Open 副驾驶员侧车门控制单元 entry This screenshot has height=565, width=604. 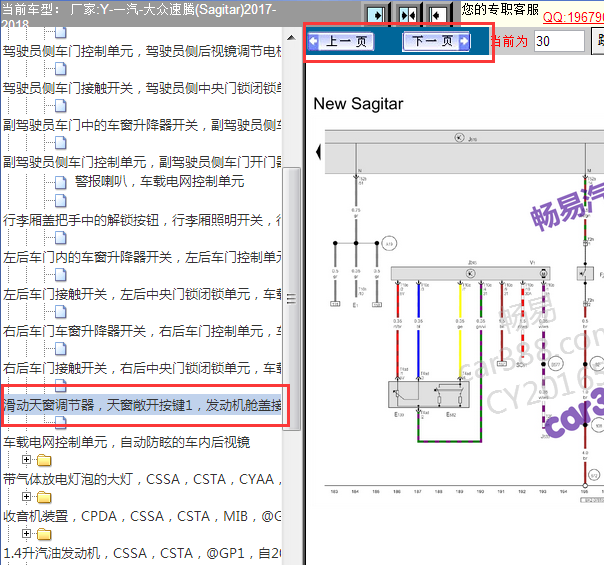(x=142, y=162)
